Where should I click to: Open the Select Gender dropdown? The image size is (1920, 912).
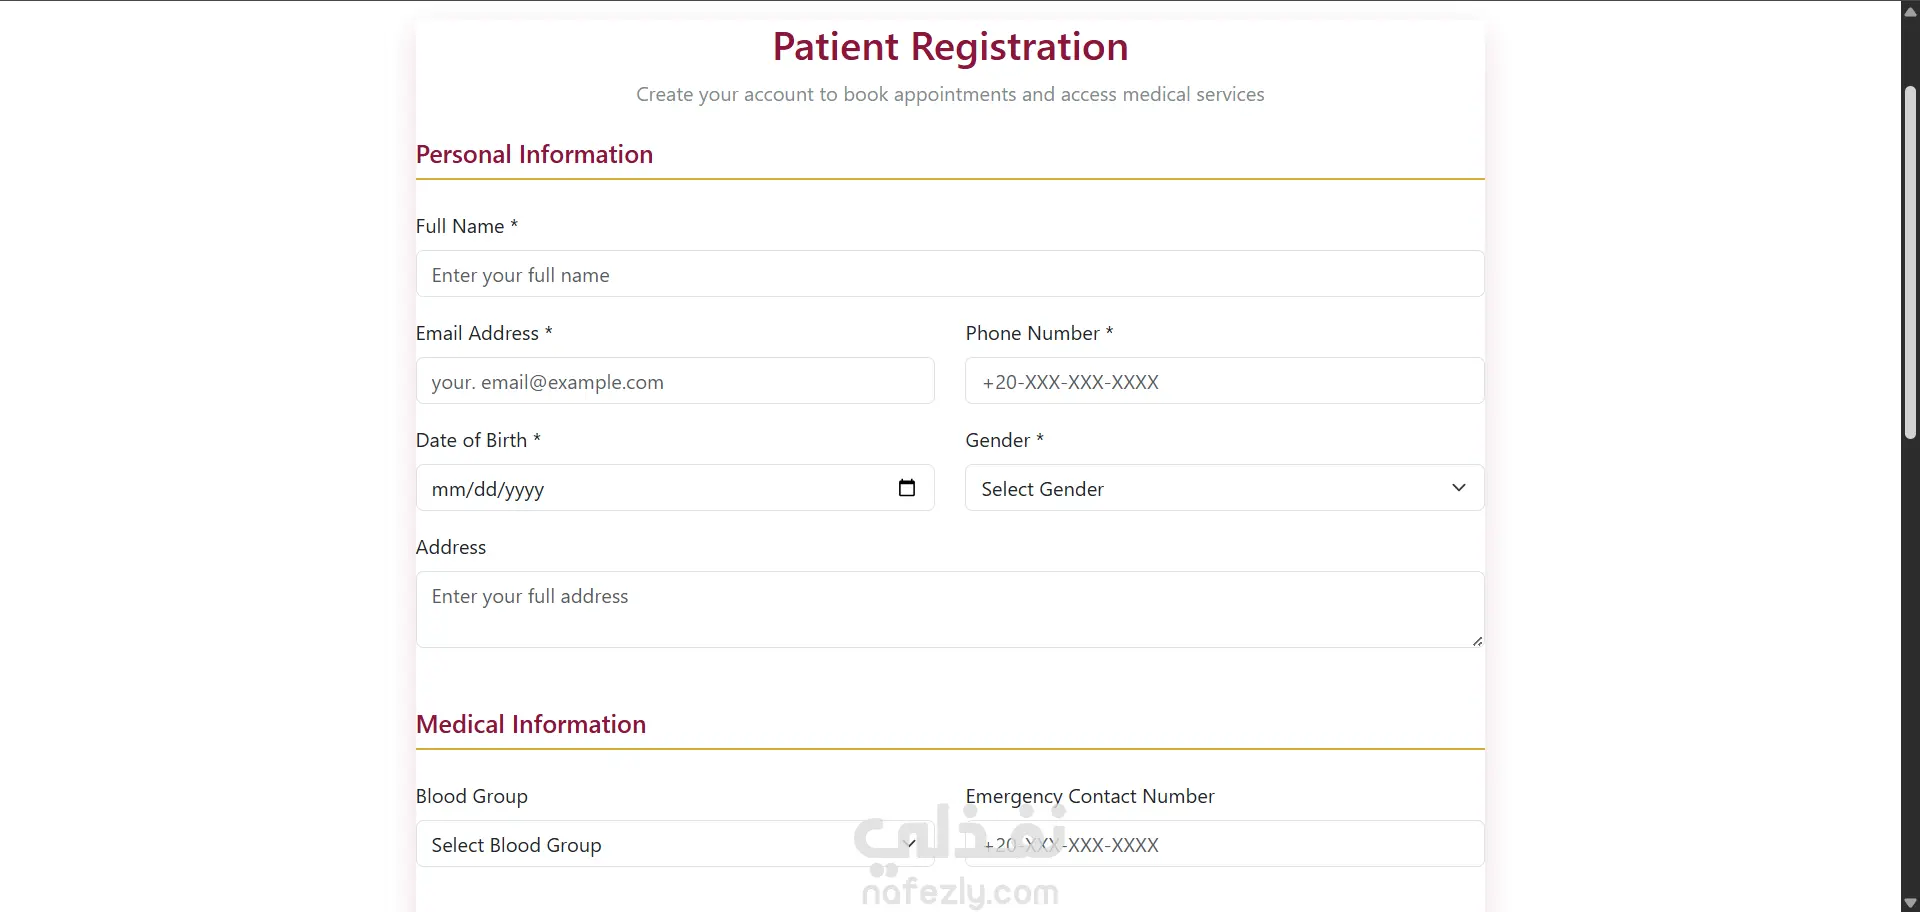[x=1224, y=488]
